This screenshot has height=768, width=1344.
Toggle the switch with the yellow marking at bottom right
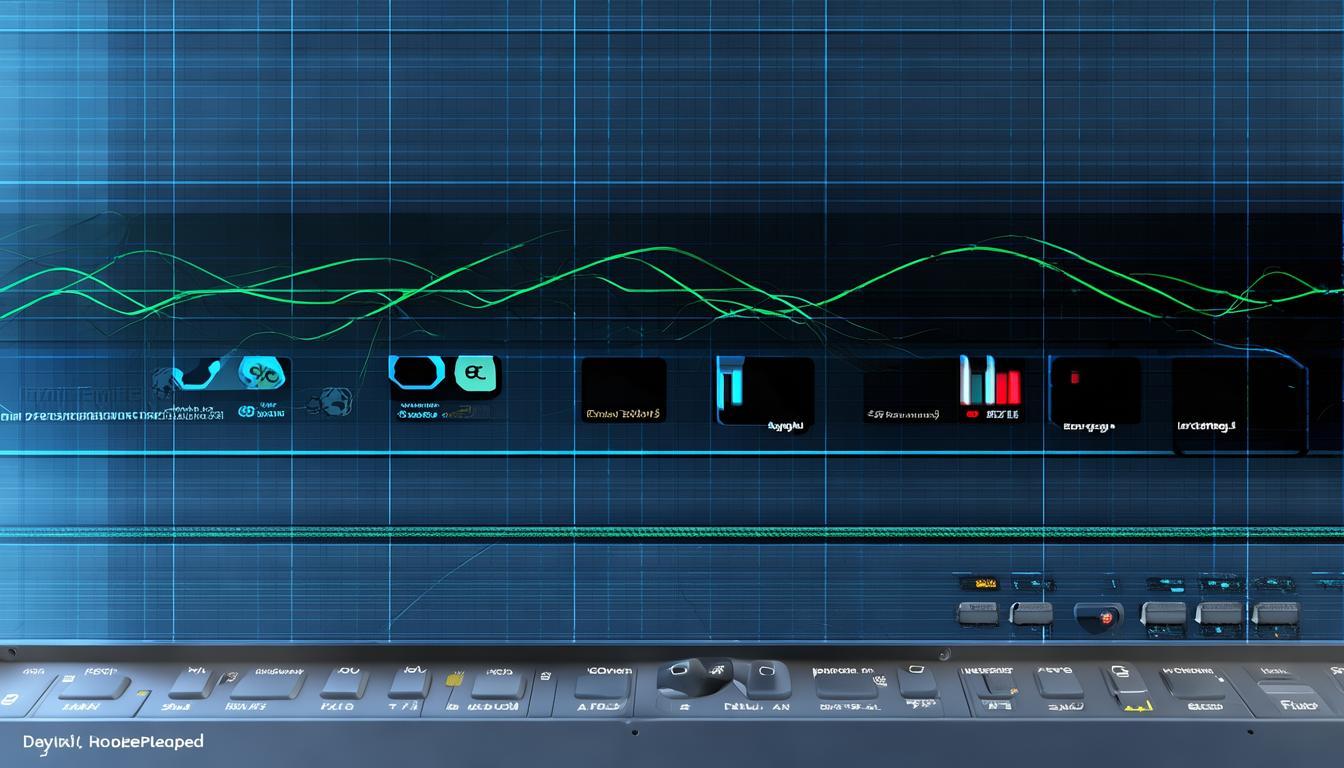[x=1129, y=688]
